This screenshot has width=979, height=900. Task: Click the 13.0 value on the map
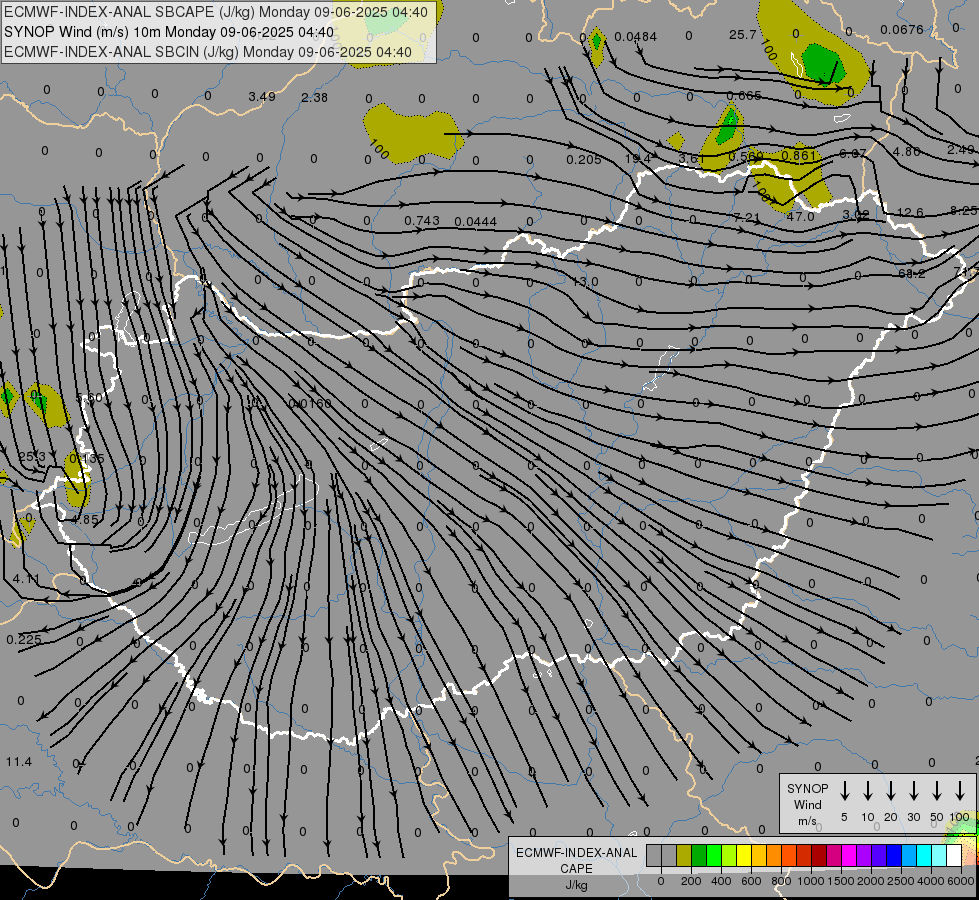click(585, 282)
